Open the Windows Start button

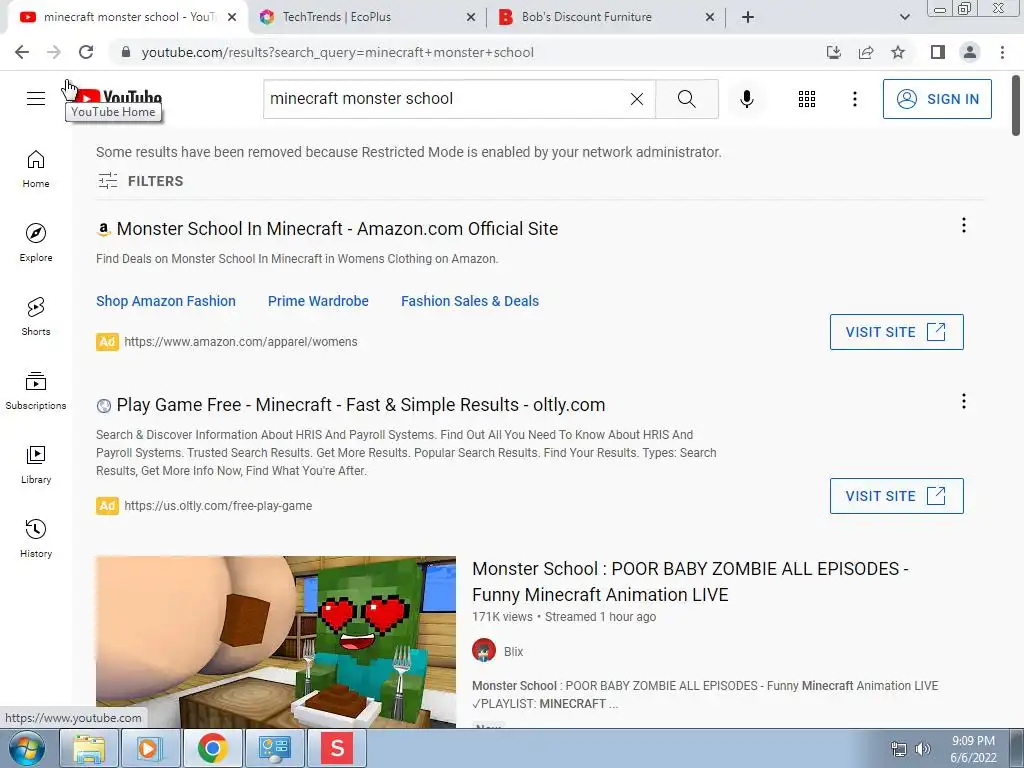coord(27,748)
